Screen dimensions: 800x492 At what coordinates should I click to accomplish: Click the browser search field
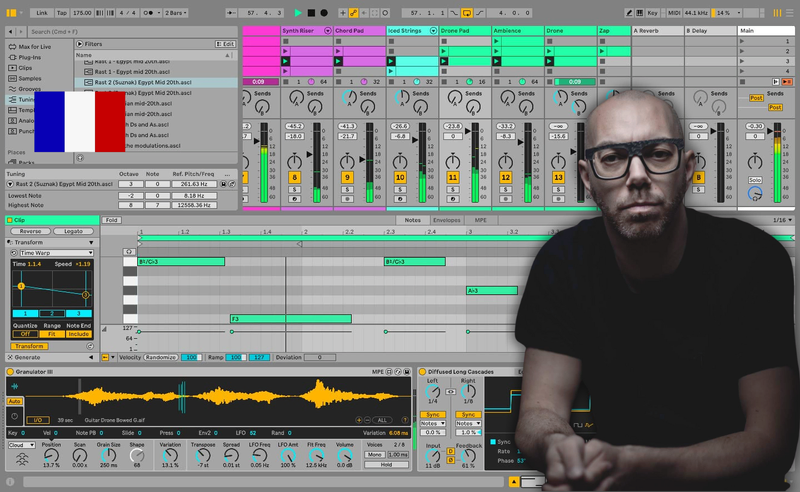pos(133,32)
